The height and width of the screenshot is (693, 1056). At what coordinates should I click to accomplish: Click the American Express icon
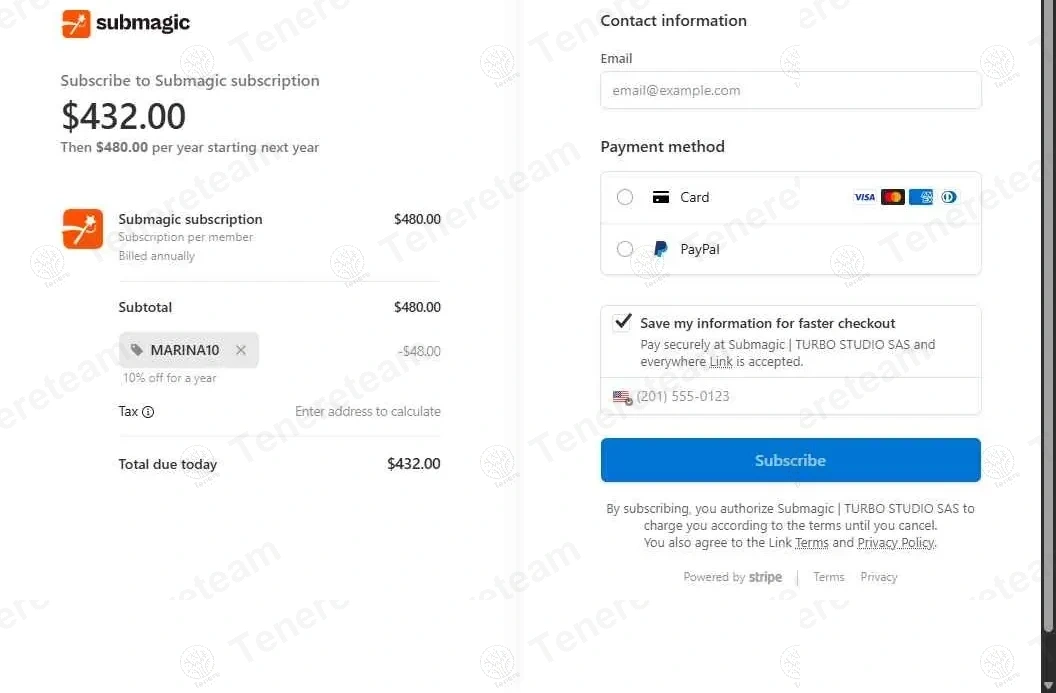click(921, 197)
